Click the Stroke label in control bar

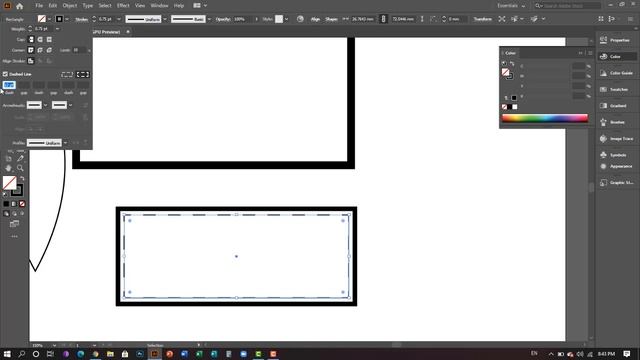[81, 19]
